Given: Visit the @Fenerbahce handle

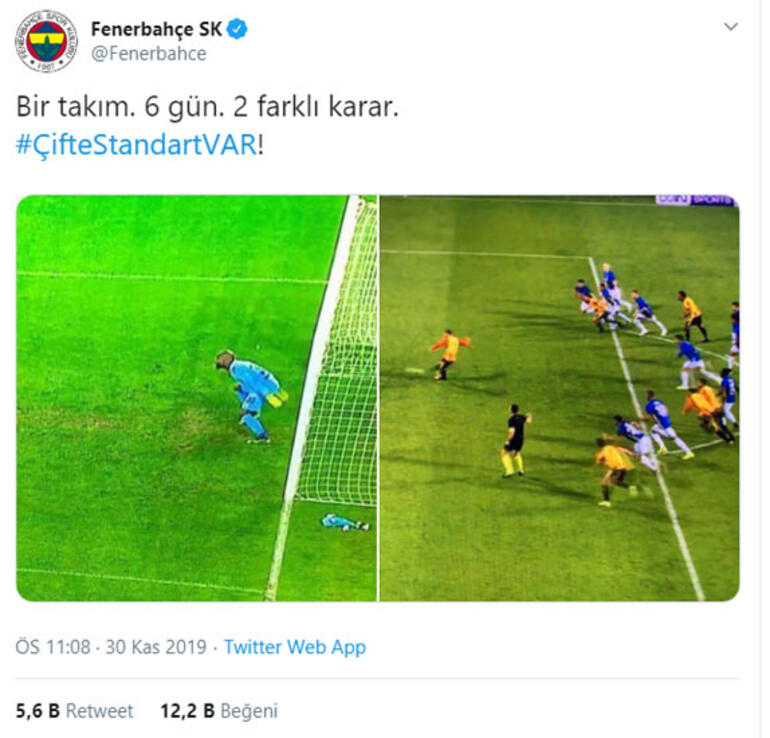Looking at the screenshot, I should click(x=149, y=54).
